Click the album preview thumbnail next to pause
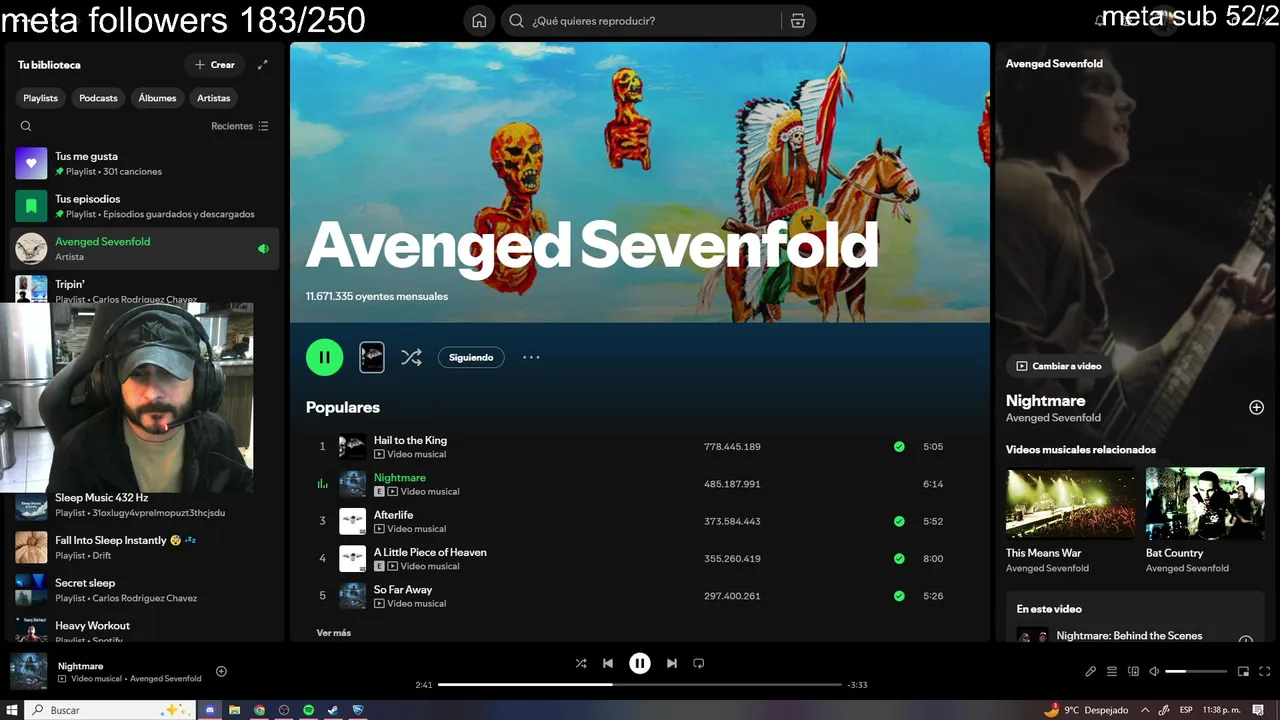Screen dimensions: 1280x720 click(372, 357)
